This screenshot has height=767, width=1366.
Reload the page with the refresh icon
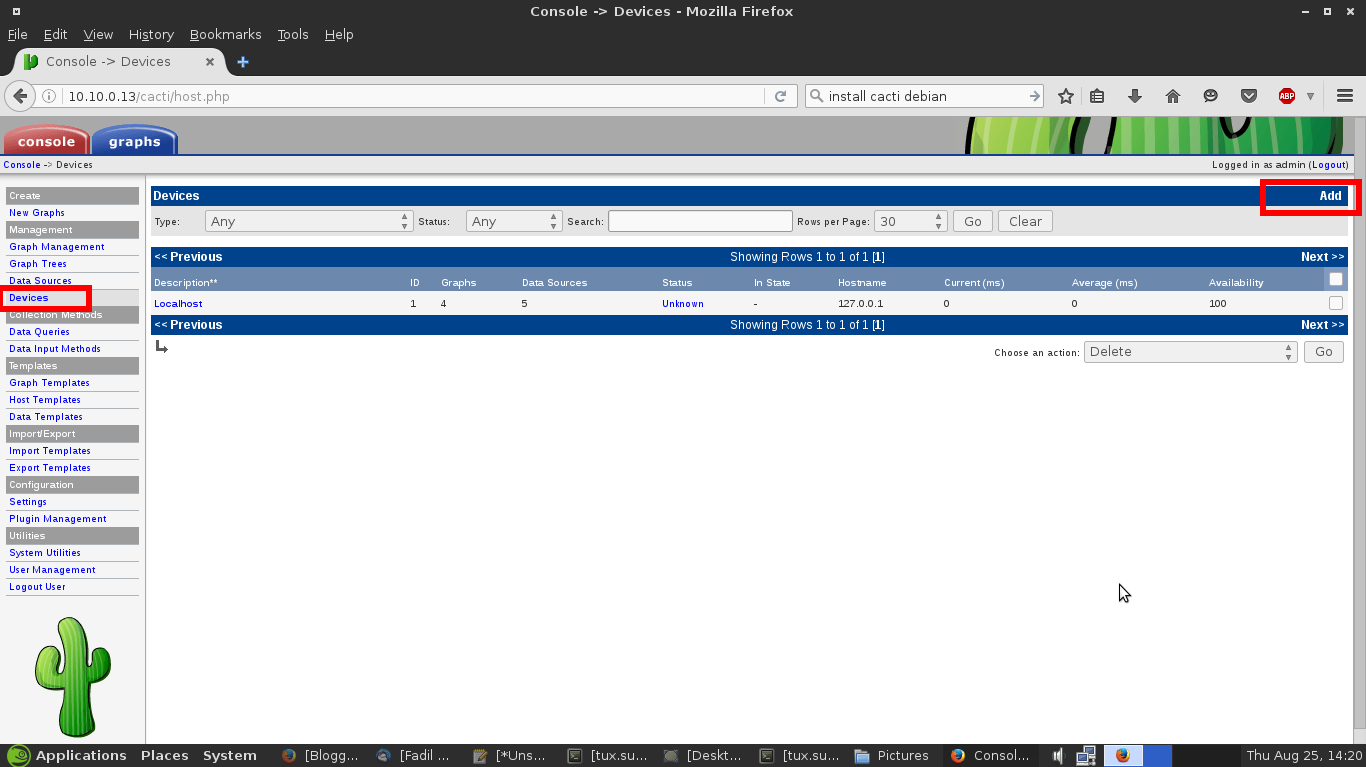point(781,96)
